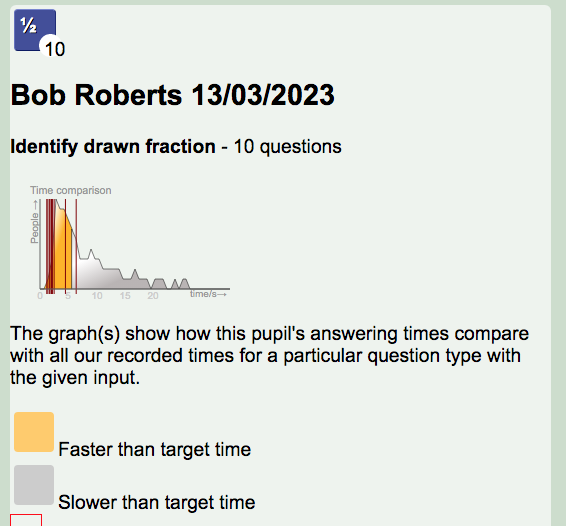Viewport: 566px width, 526px height.
Task: Select the Identify drawn fraction label
Action: pos(113,147)
